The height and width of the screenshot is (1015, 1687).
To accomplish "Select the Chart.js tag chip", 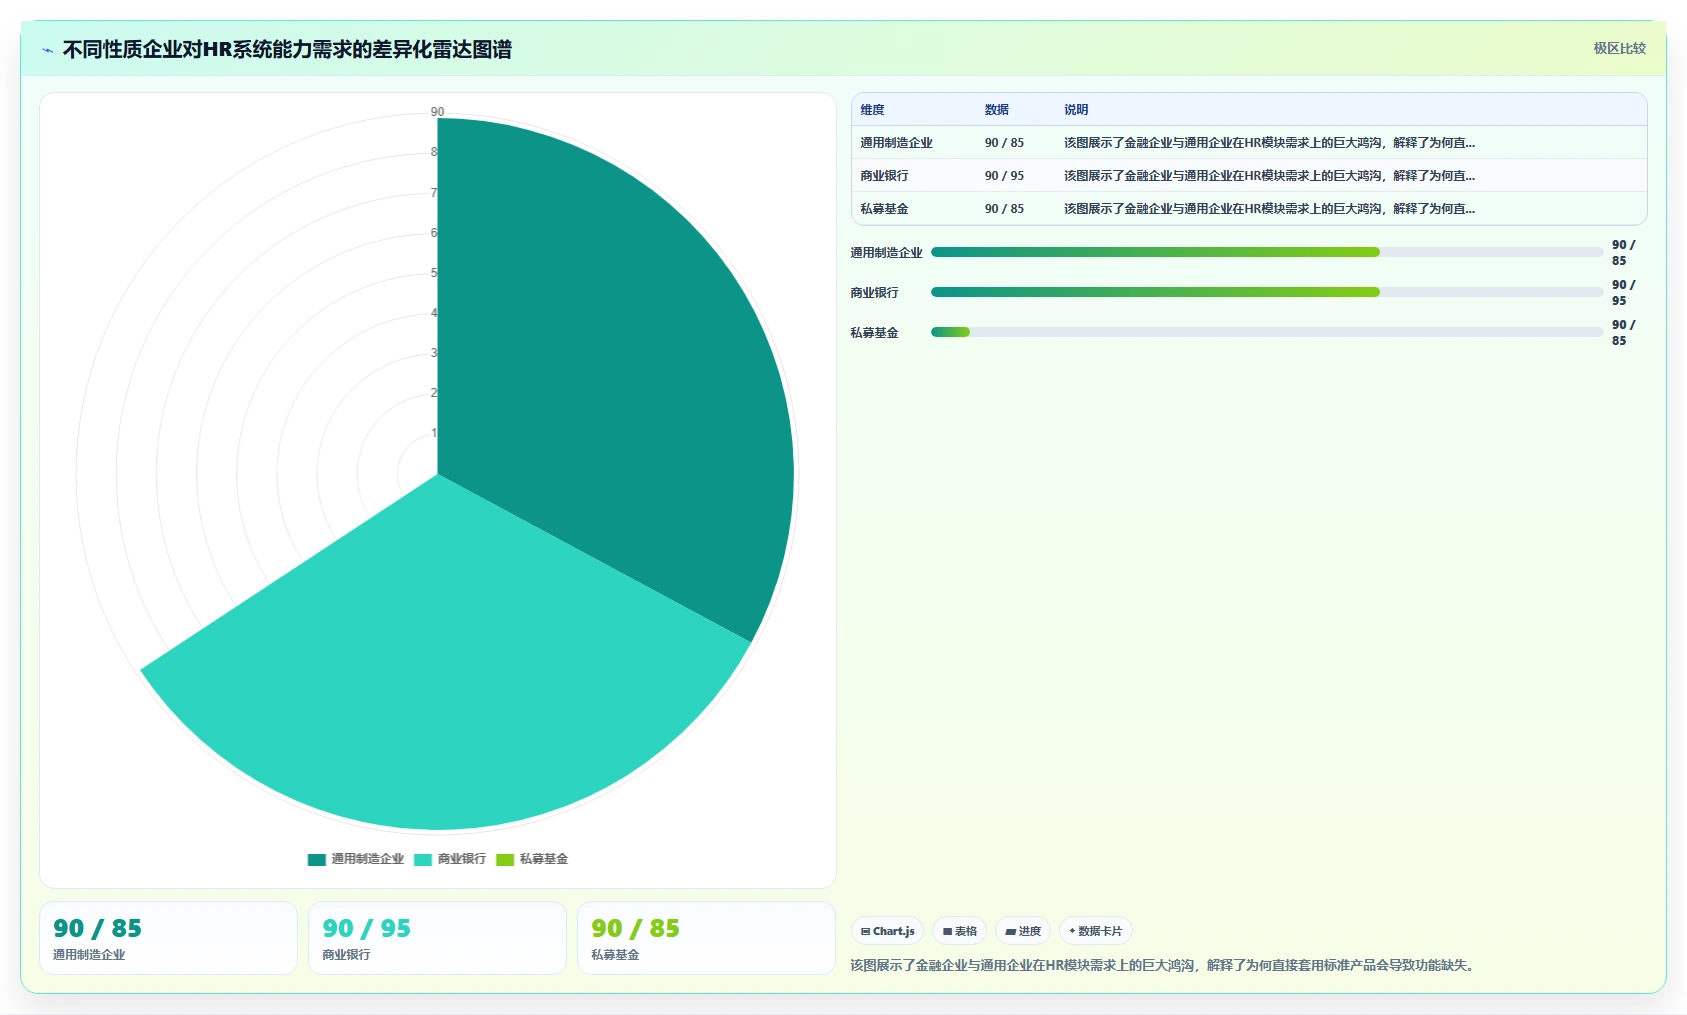I will (887, 931).
